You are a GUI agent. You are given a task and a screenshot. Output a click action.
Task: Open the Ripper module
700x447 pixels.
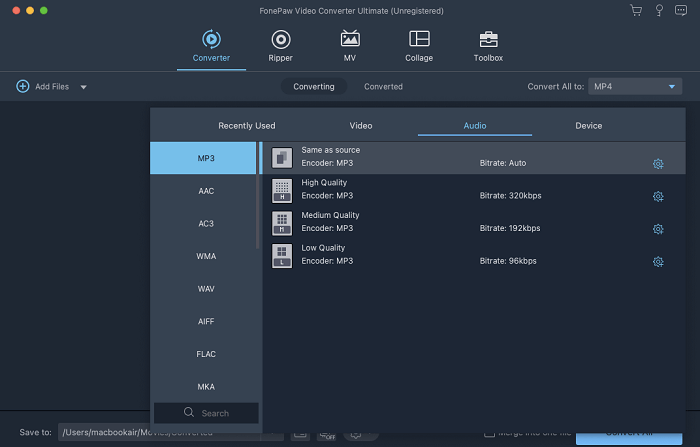(281, 45)
